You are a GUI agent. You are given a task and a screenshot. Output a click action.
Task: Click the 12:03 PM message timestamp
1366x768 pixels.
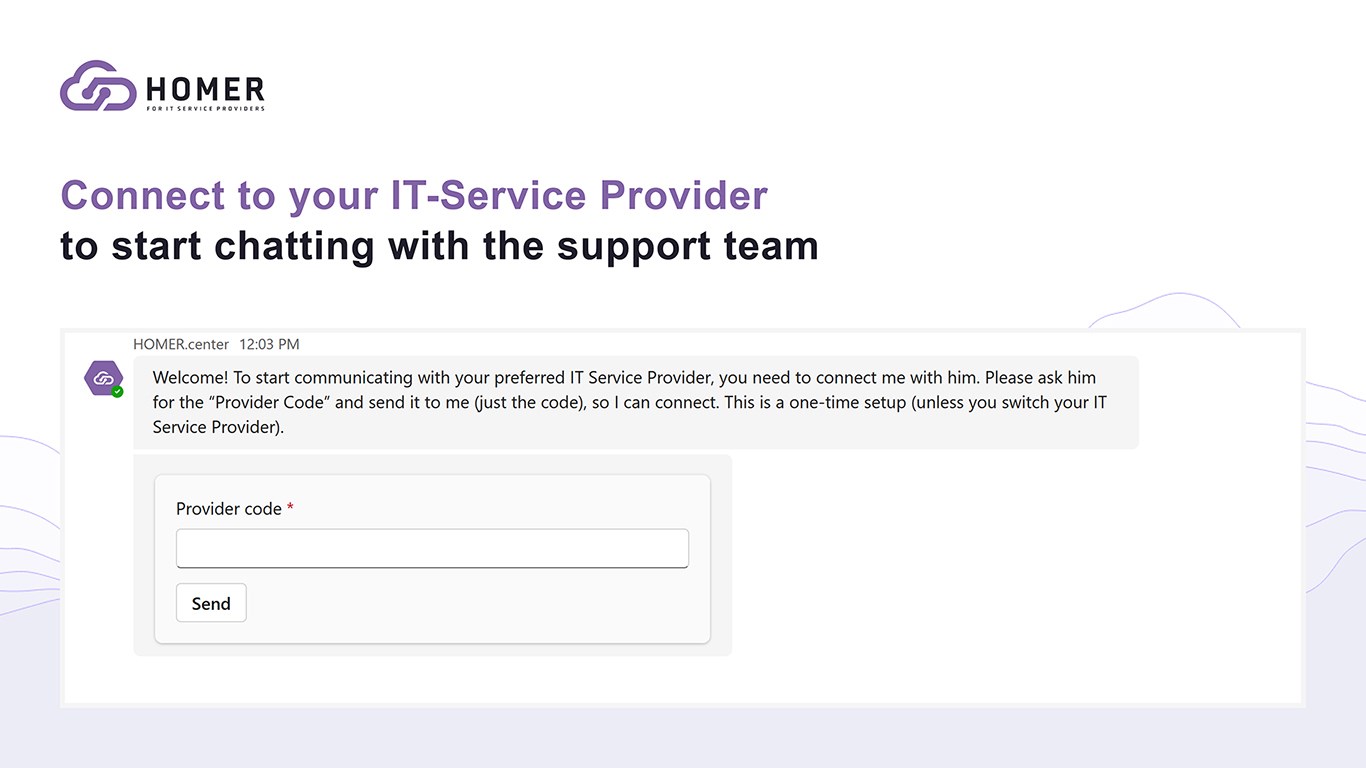click(x=269, y=344)
